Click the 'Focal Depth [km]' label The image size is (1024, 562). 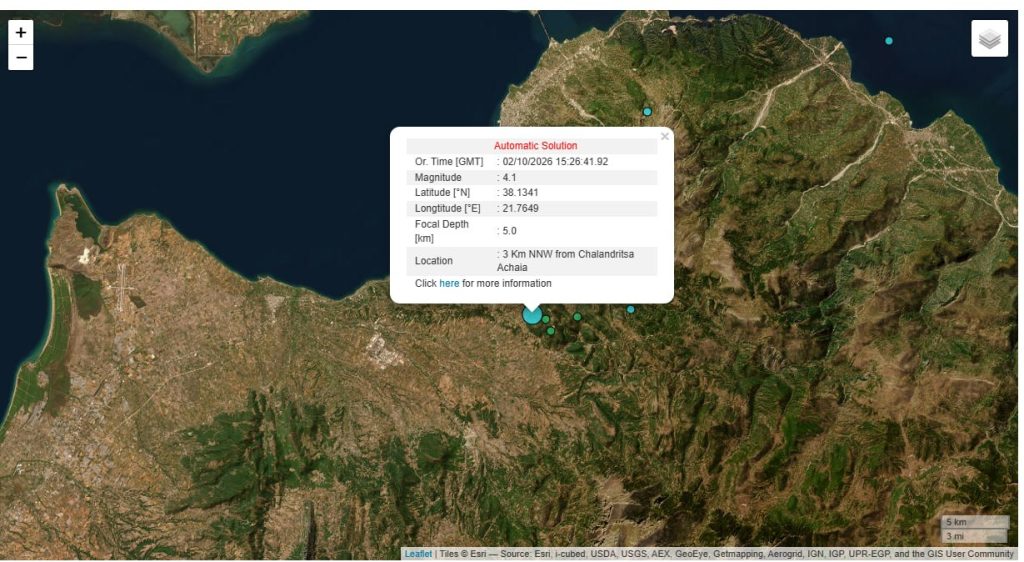point(441,231)
